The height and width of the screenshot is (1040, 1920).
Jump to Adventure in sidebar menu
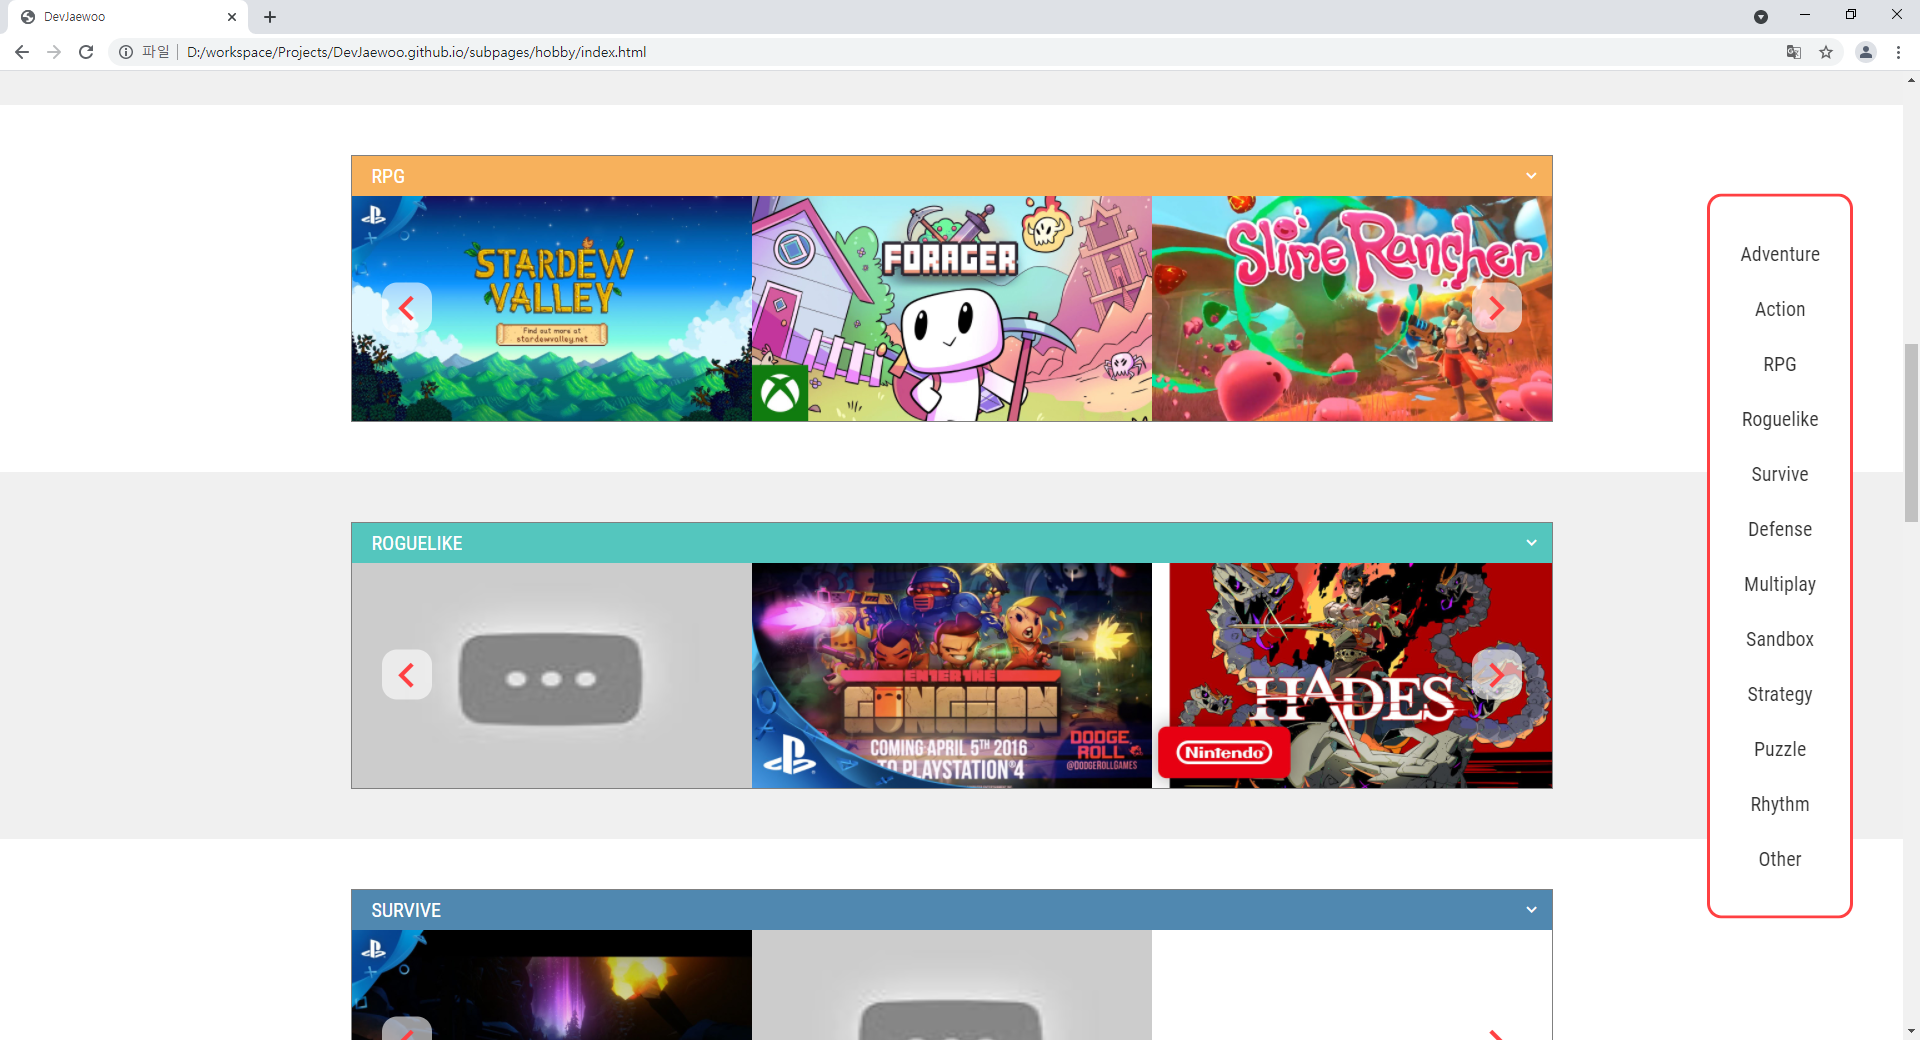(x=1780, y=254)
